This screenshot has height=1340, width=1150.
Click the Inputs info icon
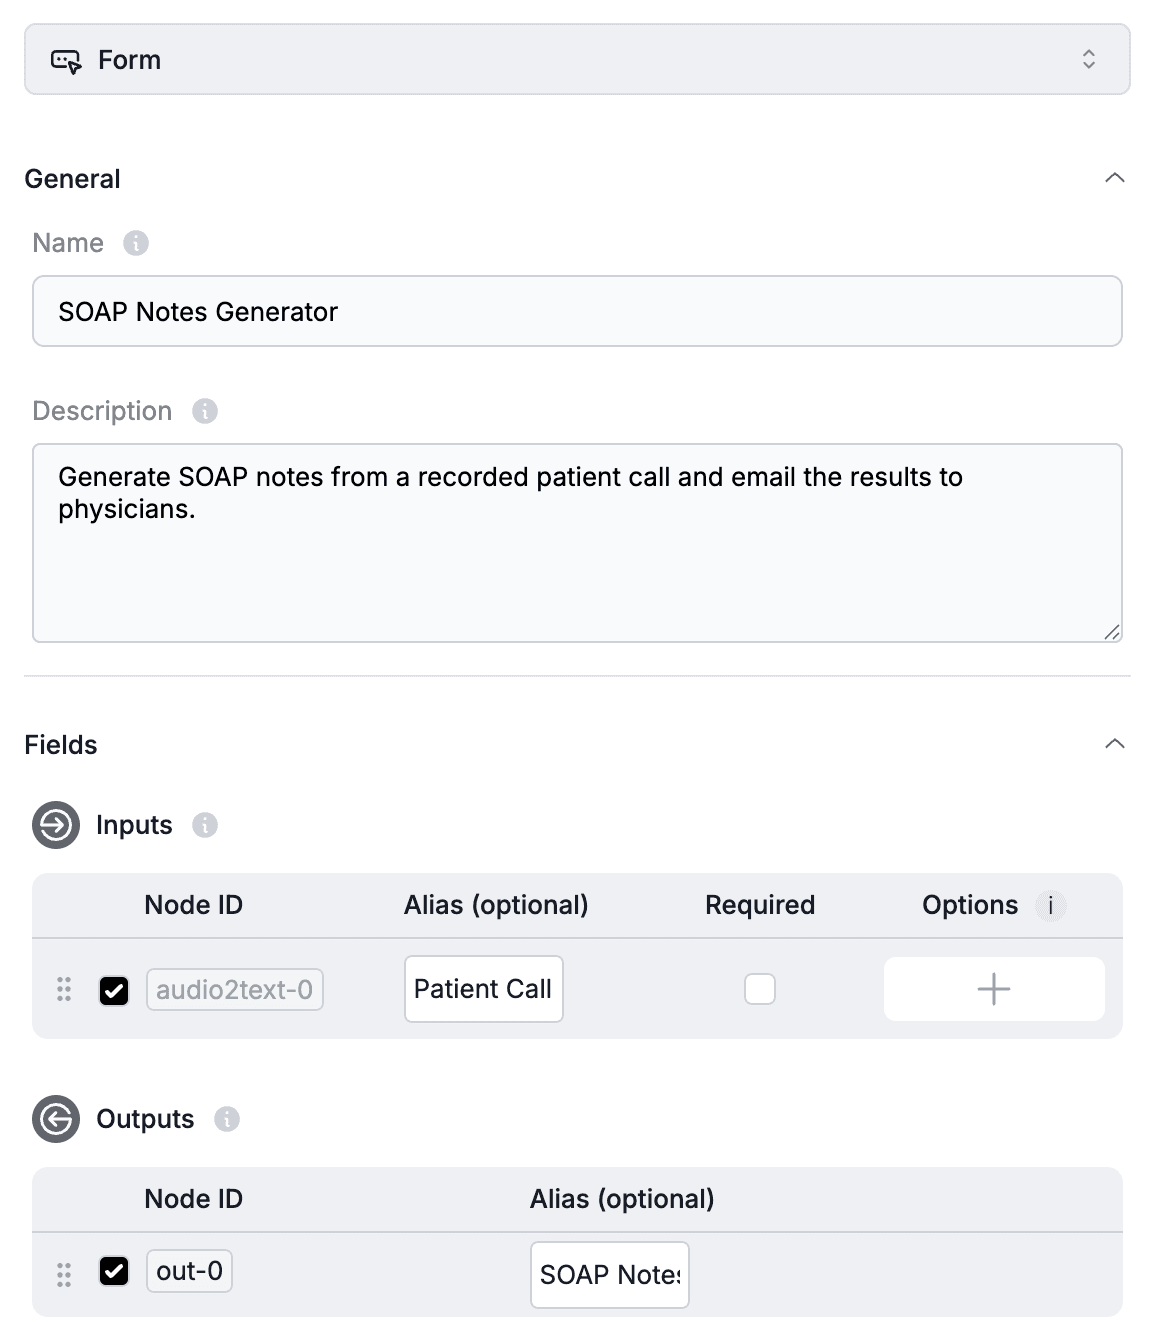pyautogui.click(x=205, y=825)
